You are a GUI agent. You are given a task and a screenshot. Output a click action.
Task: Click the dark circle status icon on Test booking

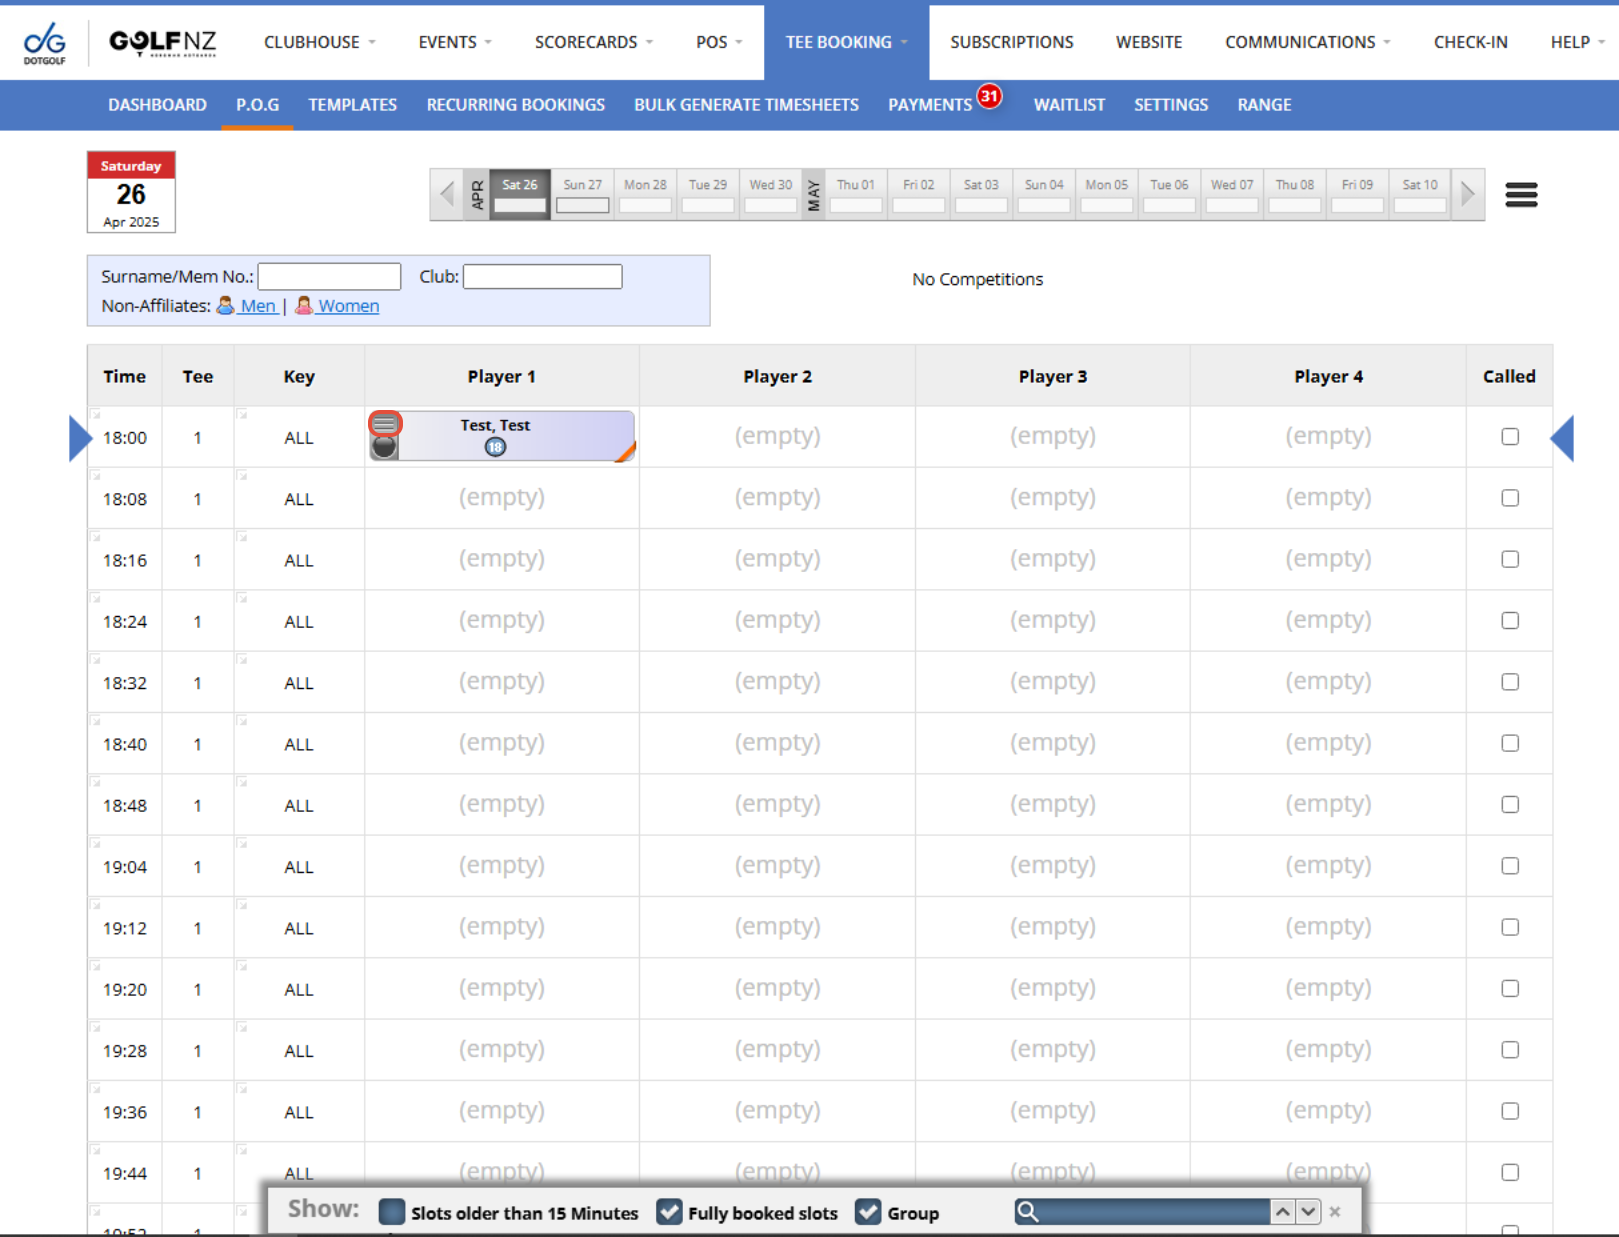[384, 448]
